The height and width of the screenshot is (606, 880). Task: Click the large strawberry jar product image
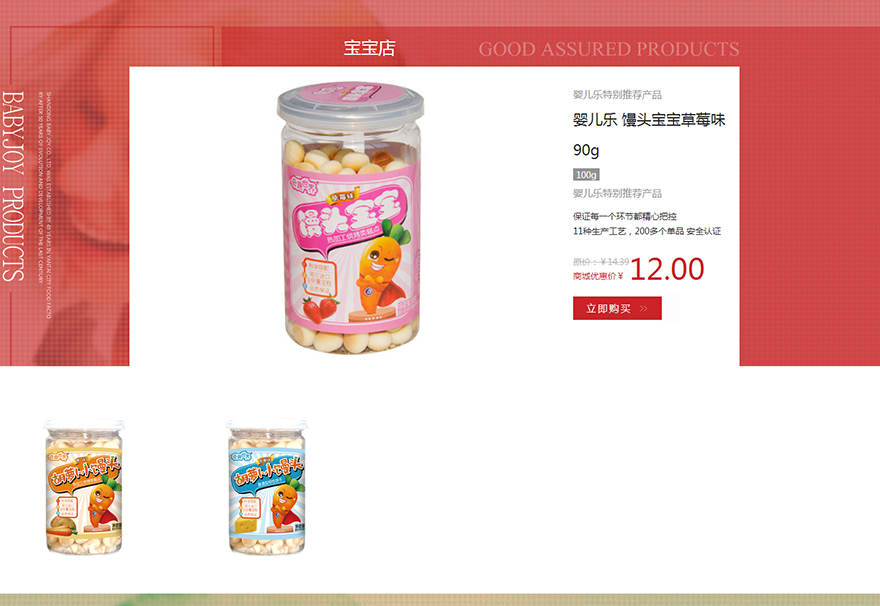click(x=351, y=217)
